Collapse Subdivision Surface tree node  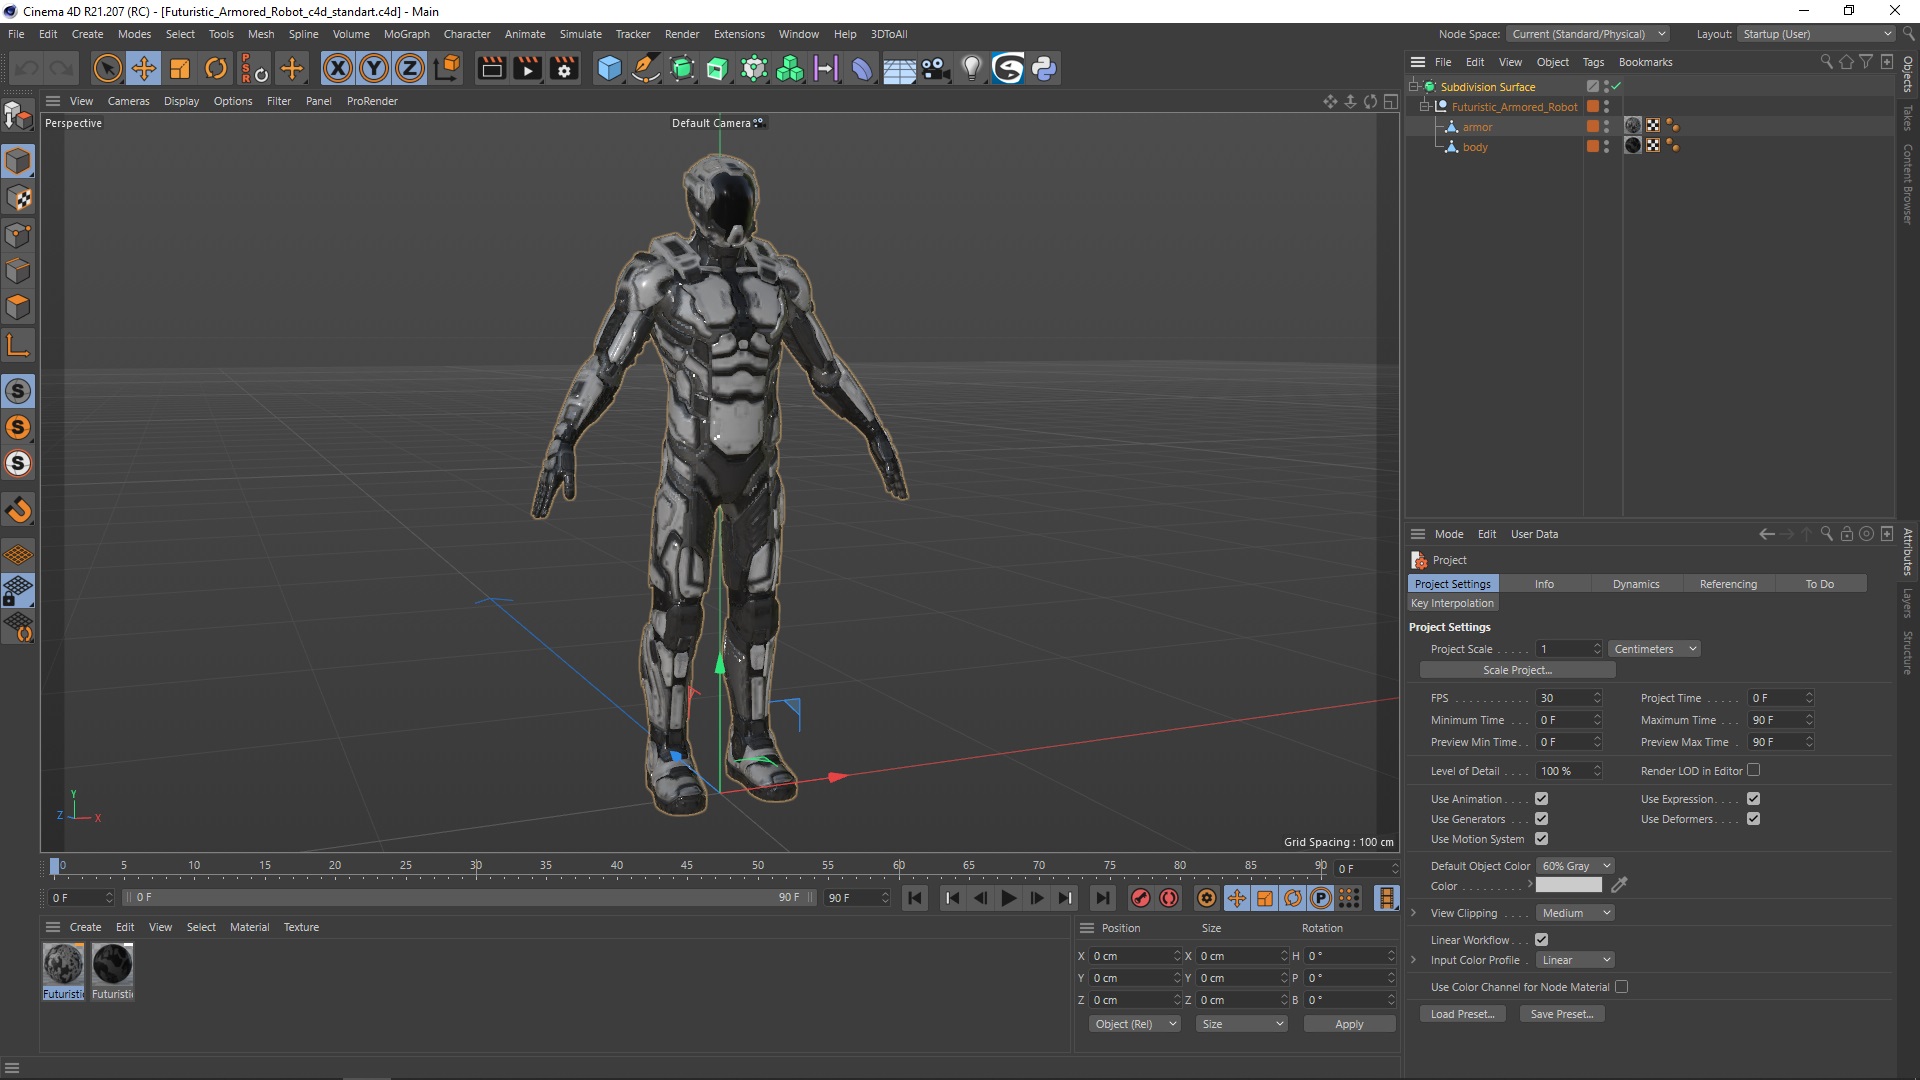[1414, 87]
